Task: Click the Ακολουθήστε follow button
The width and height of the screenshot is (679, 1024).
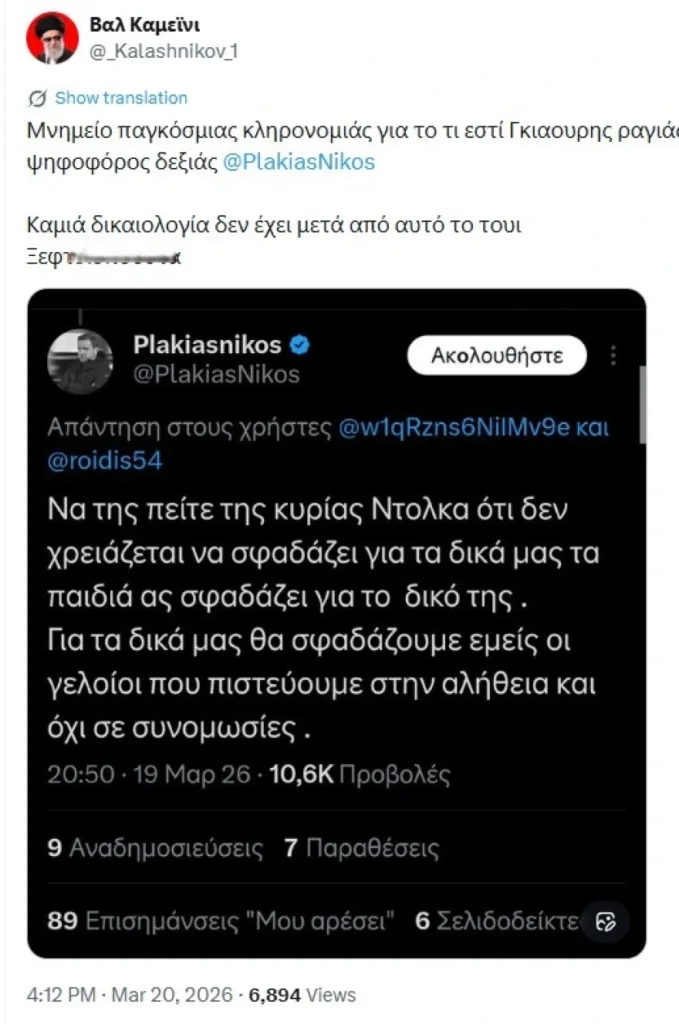Action: tap(496, 355)
